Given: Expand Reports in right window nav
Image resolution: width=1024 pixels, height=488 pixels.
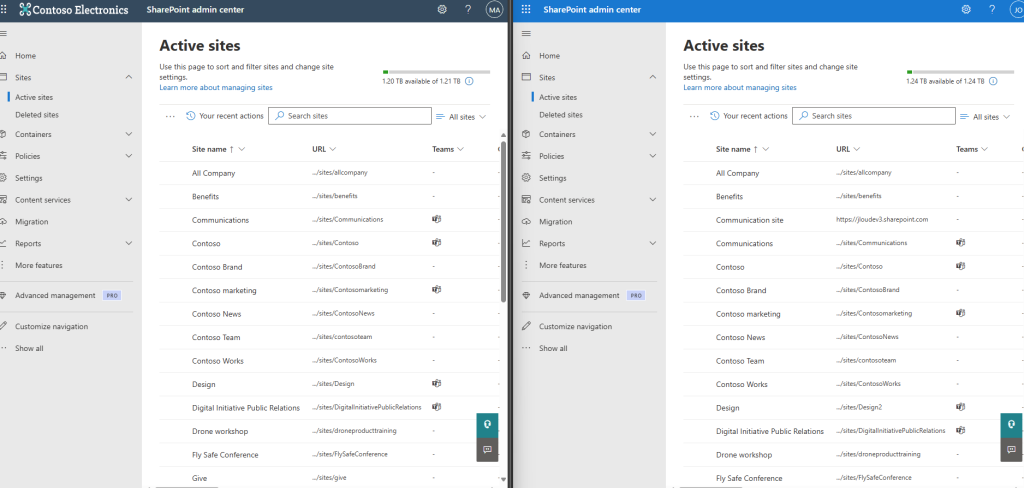Looking at the screenshot, I should click(x=652, y=243).
